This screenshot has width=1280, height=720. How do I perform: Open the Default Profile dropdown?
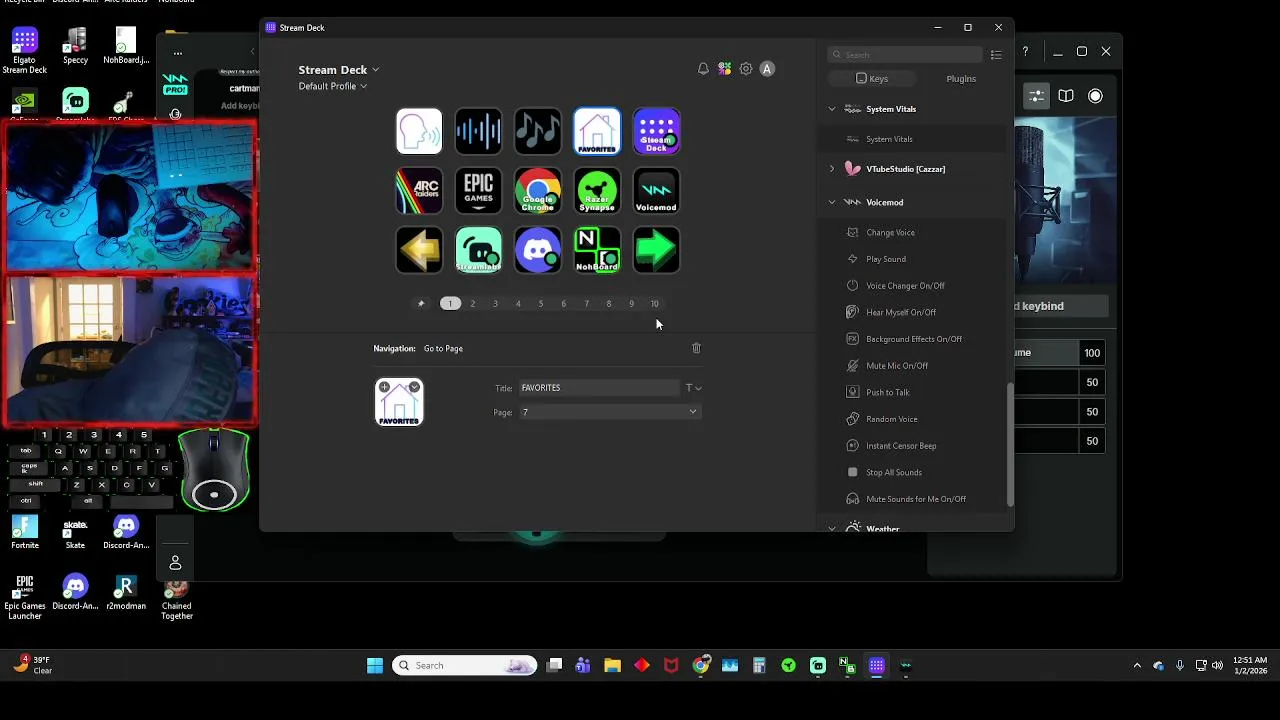[333, 86]
